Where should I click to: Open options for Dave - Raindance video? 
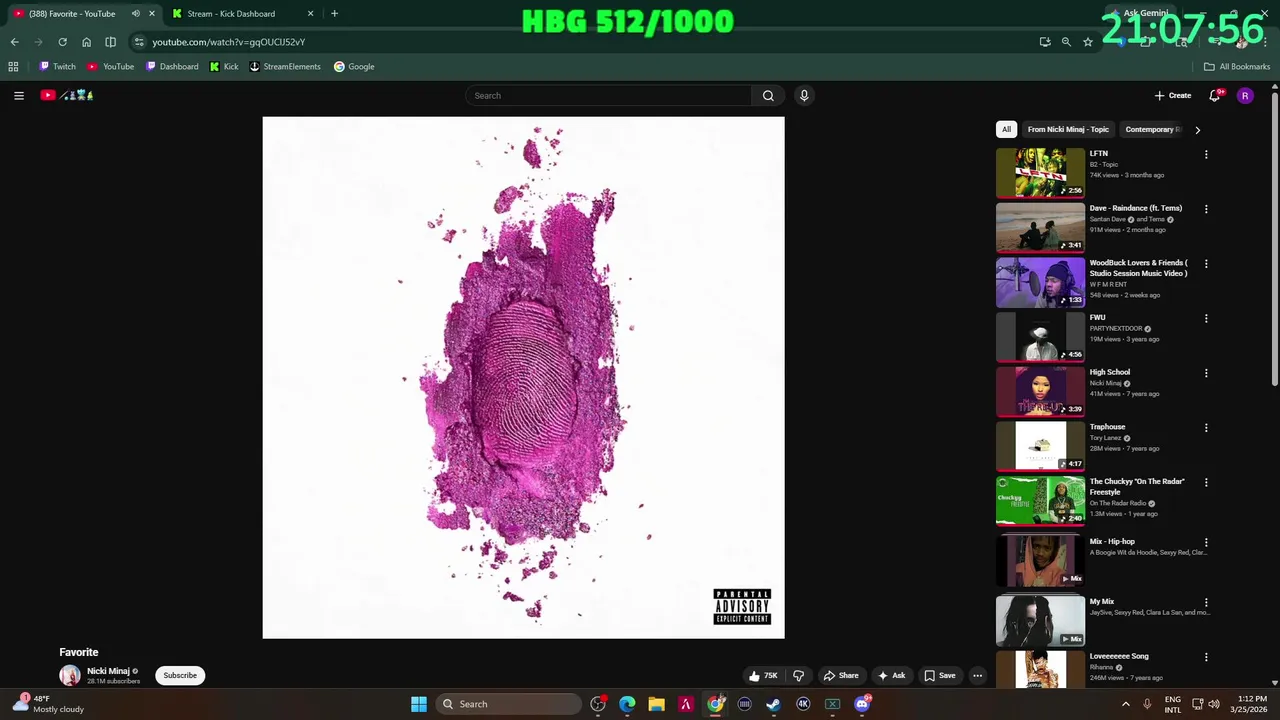point(1206,209)
